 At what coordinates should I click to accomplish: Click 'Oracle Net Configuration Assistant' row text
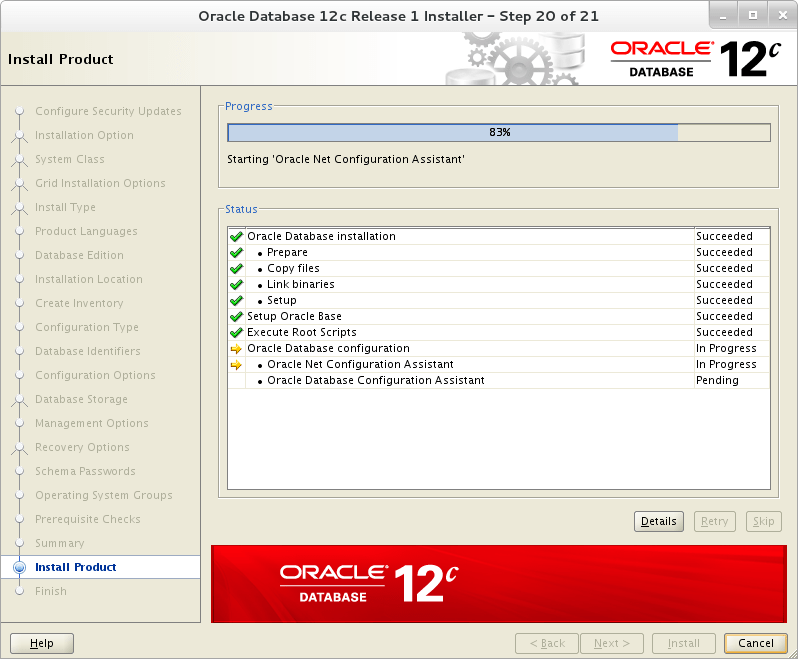pos(360,364)
